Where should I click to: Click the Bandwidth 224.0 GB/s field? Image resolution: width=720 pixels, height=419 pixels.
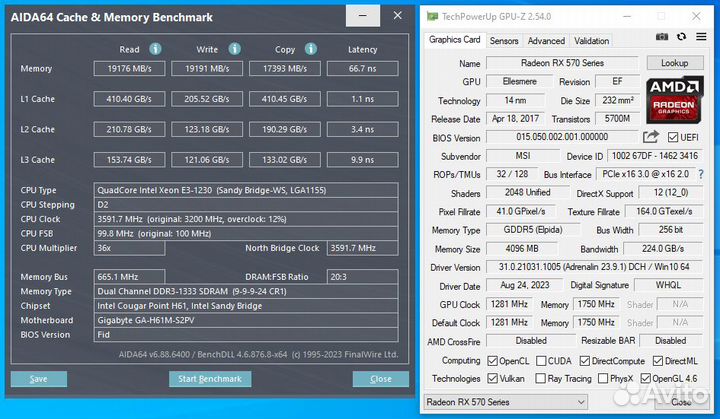point(663,249)
